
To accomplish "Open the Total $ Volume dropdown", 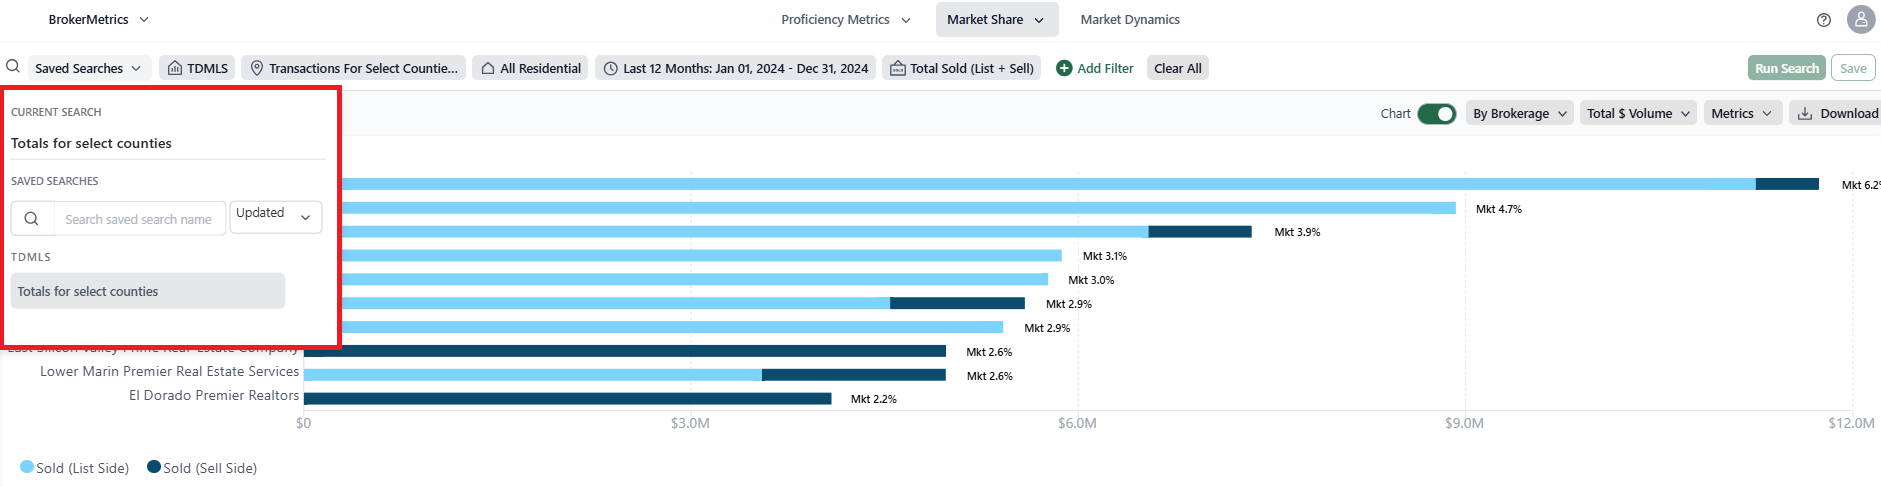I will point(1639,114).
